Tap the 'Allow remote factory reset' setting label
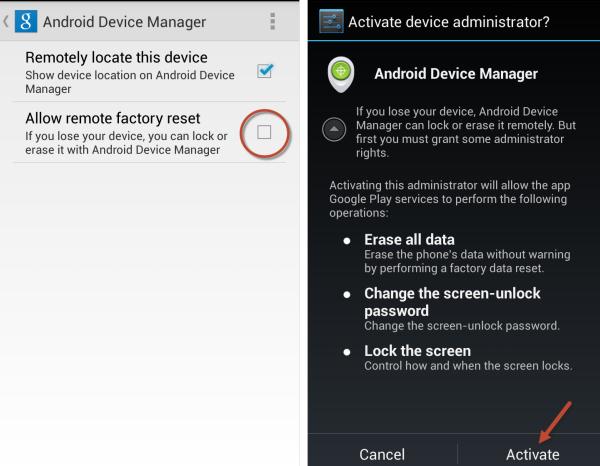The image size is (600, 466). (112, 118)
